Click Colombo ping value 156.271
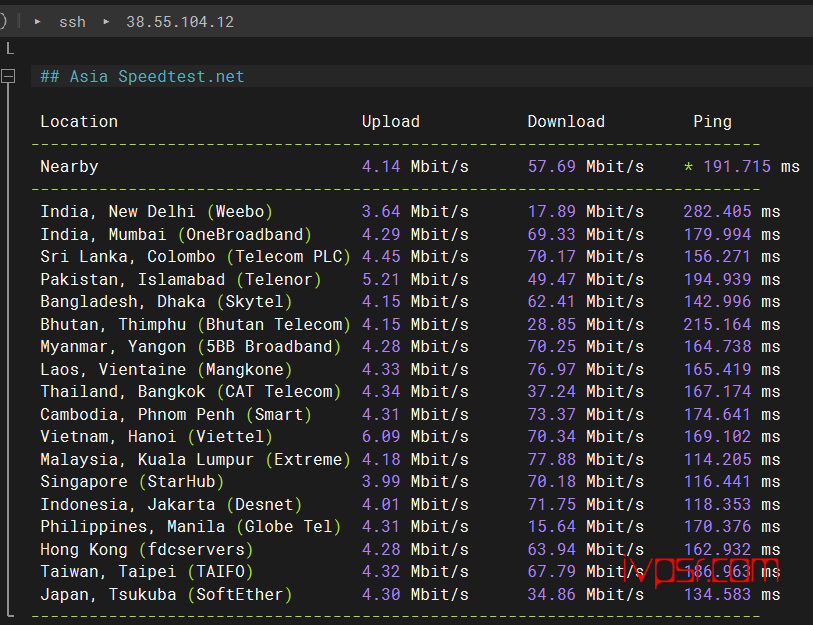Screen dimensions: 813x625 pyautogui.click(x=717, y=257)
